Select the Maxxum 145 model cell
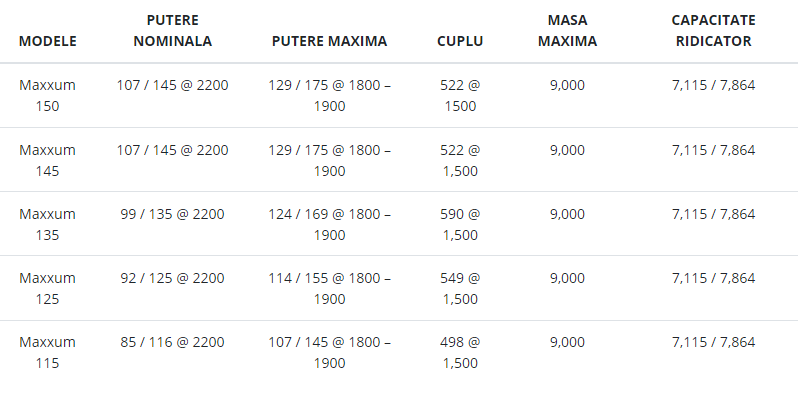The height and width of the screenshot is (398, 798). (x=47, y=160)
